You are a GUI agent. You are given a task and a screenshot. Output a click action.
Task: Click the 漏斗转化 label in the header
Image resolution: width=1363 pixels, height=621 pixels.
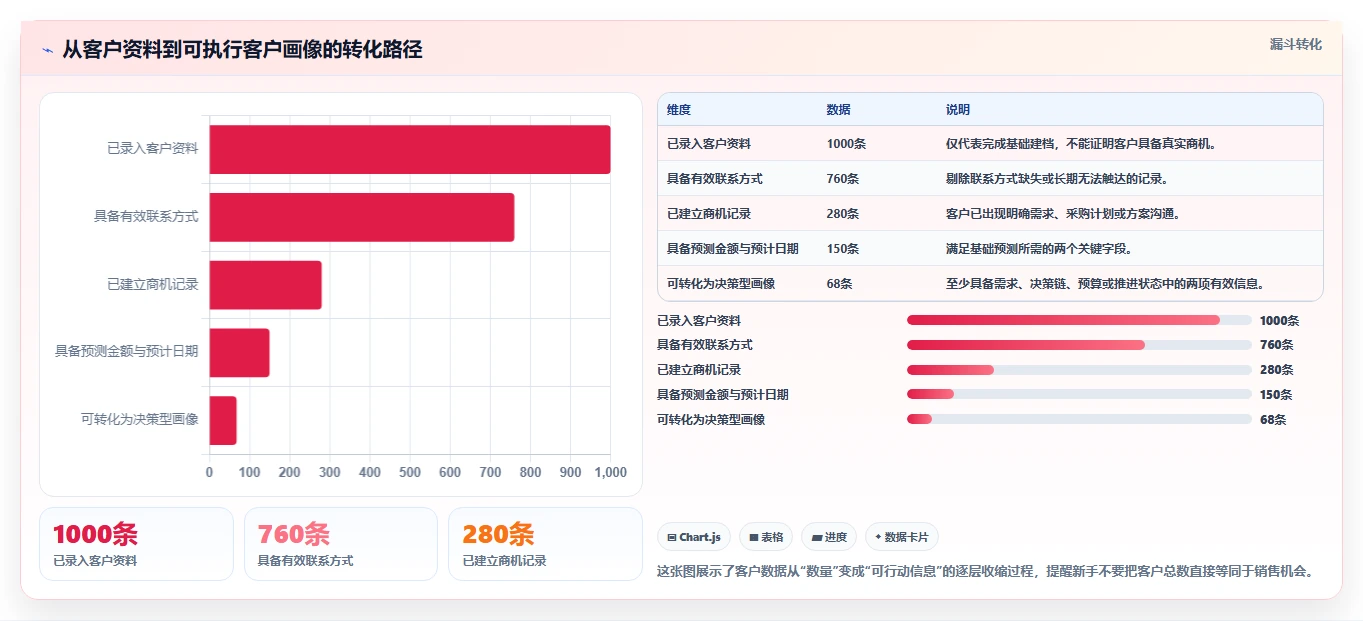pyautogui.click(x=1296, y=44)
